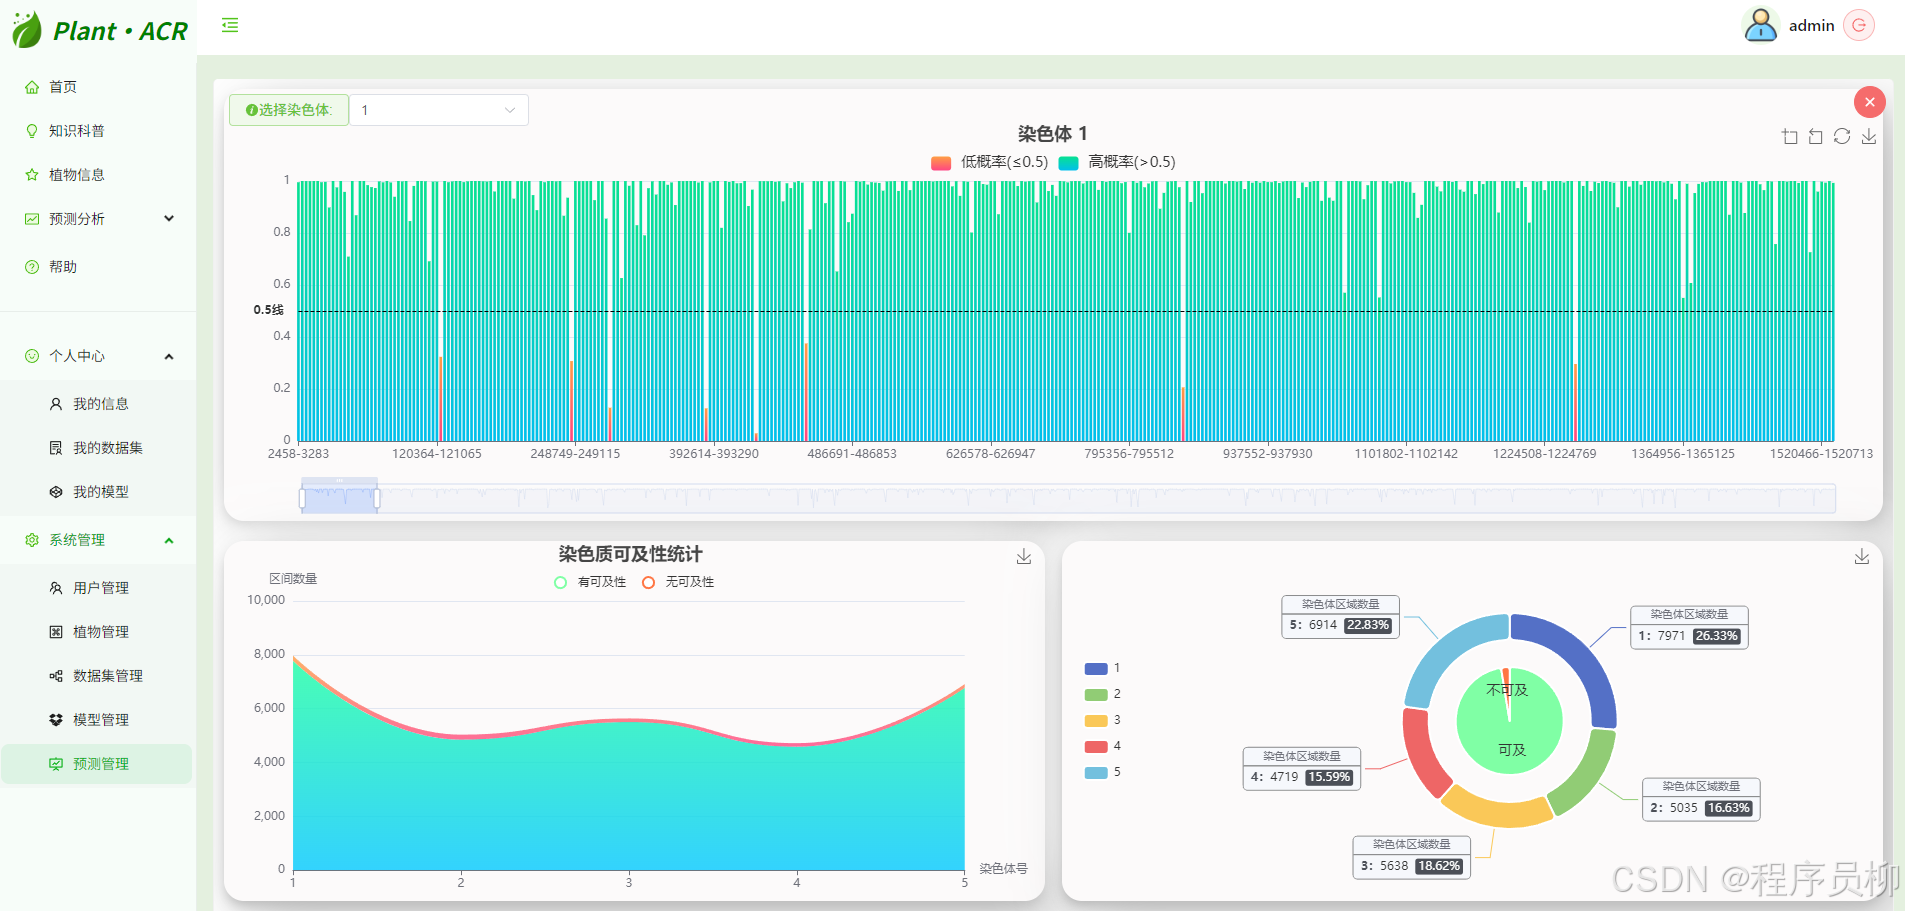The height and width of the screenshot is (911, 1905).
Task: Click the 模型管理 layers icon
Action: tap(56, 720)
